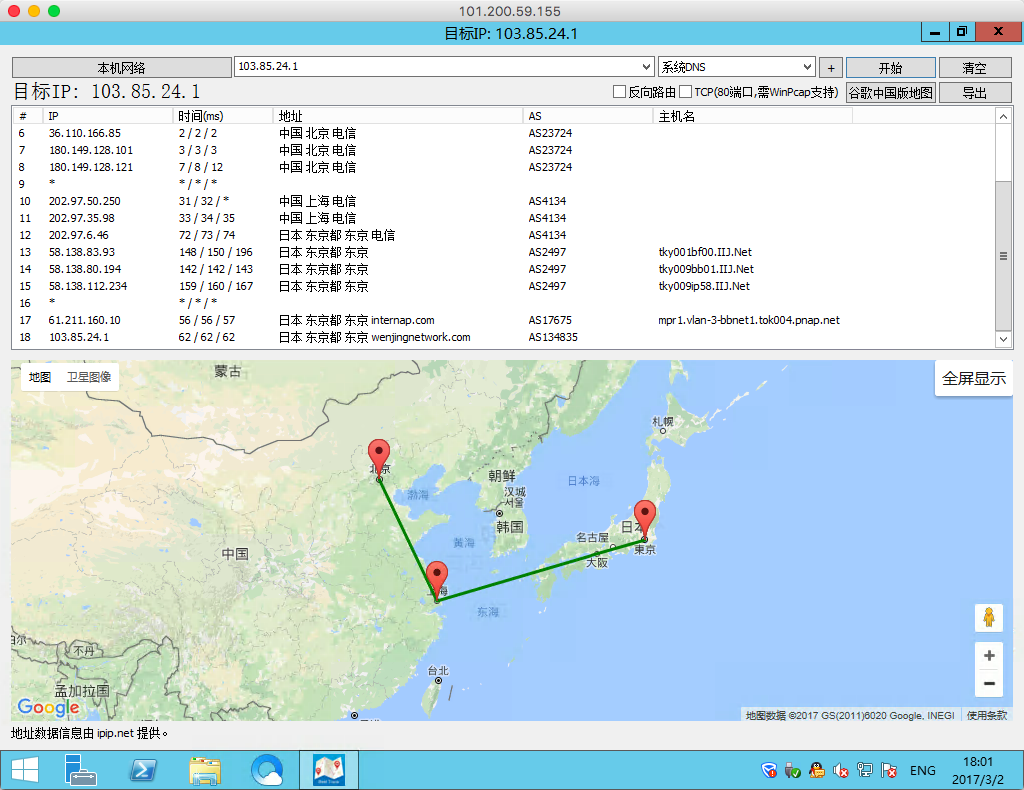Zoom in on the map
This screenshot has height=790, width=1024.
pyautogui.click(x=989, y=656)
